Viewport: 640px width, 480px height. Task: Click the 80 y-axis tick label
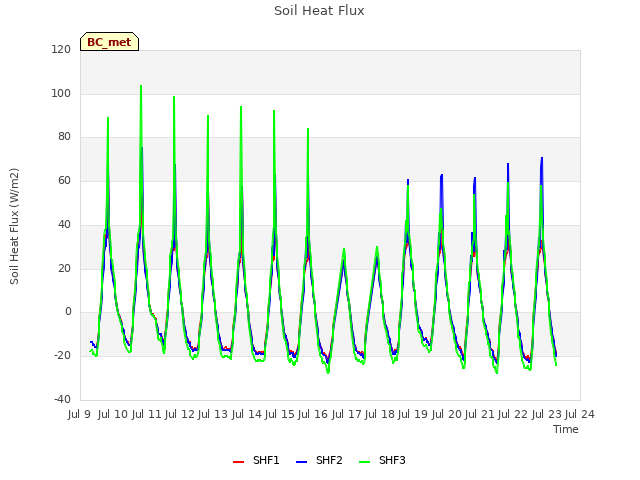point(64,137)
